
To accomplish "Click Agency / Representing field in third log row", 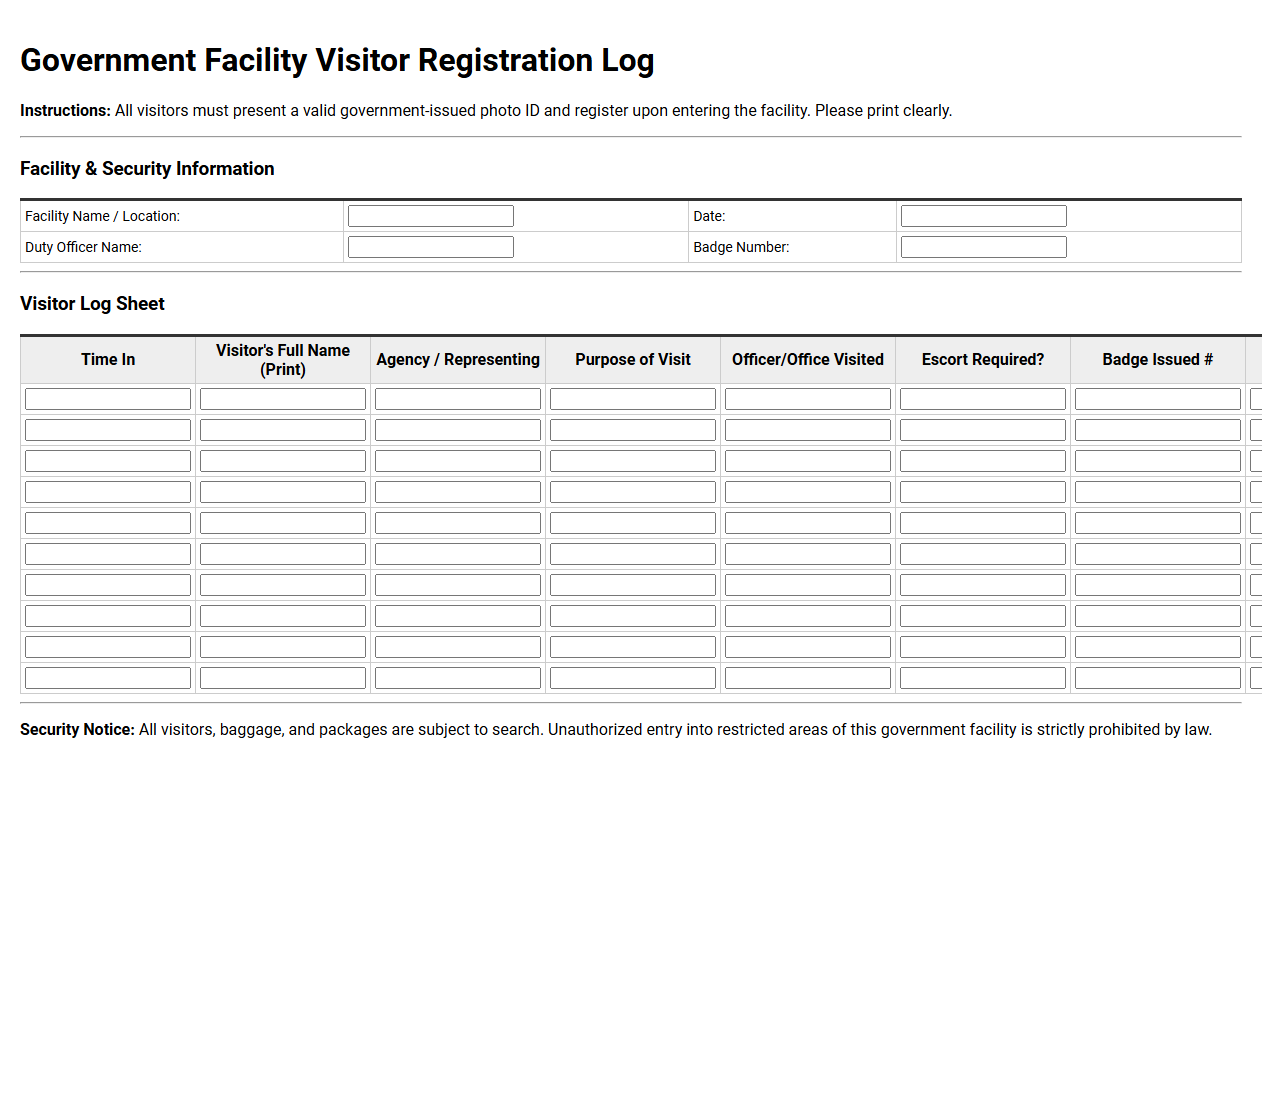I will point(458,461).
